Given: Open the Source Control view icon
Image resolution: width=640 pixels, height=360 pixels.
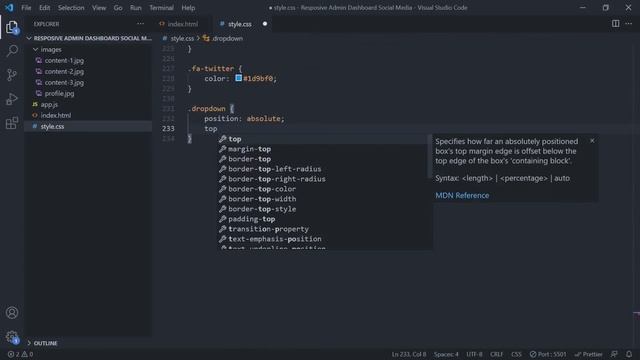Looking at the screenshot, I should [12, 75].
